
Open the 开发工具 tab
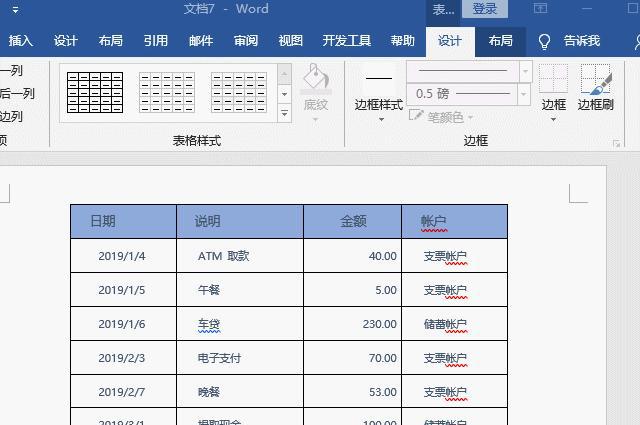click(x=347, y=41)
